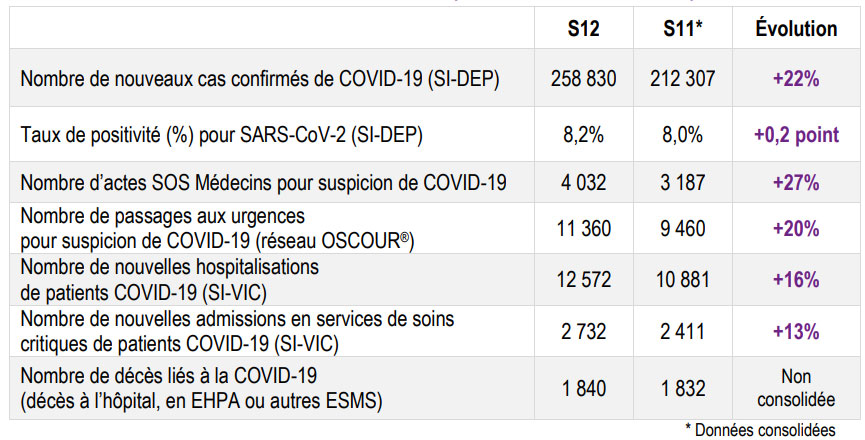Click the Évolution column header
This screenshot has height=440, width=865.
[796, 29]
